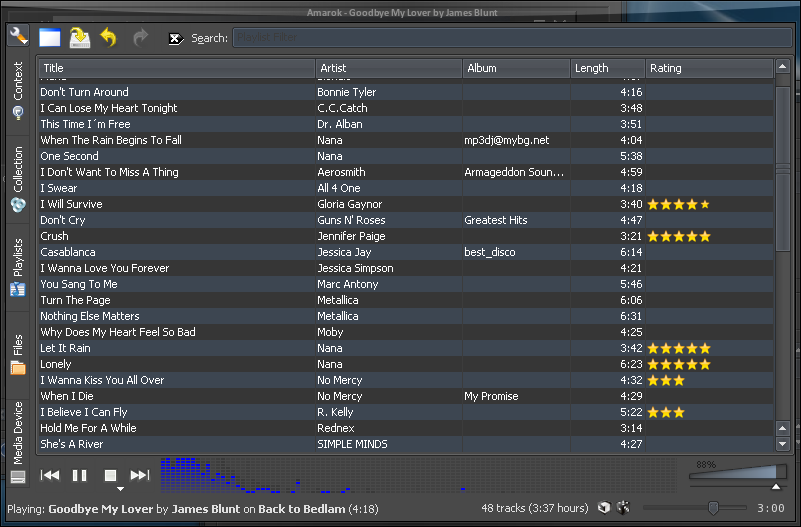This screenshot has width=801, height=527.
Task: Select the track Casablanca
Action: coord(406,252)
